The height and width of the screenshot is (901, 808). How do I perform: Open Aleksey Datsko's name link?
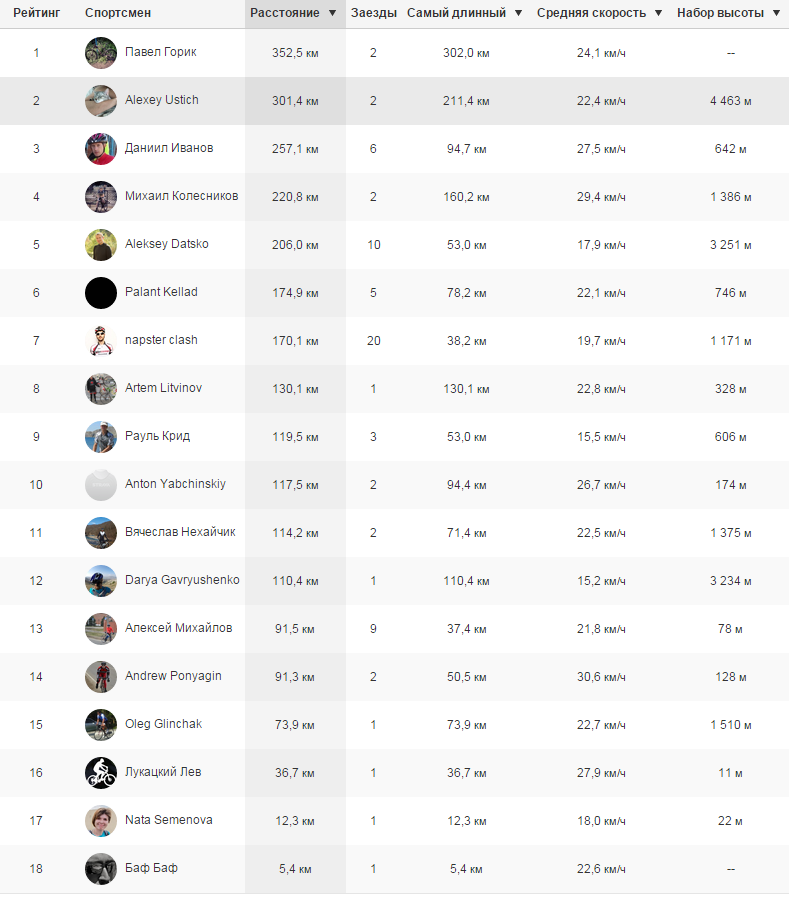pyautogui.click(x=167, y=244)
